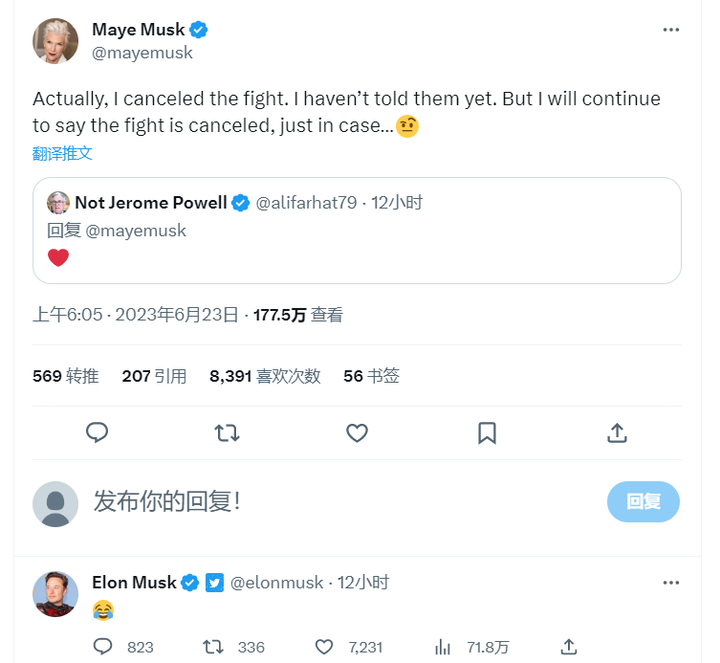Viewport: 720px width, 663px height.
Task: Like Elon Musk's reply with heart icon
Action: click(x=325, y=647)
